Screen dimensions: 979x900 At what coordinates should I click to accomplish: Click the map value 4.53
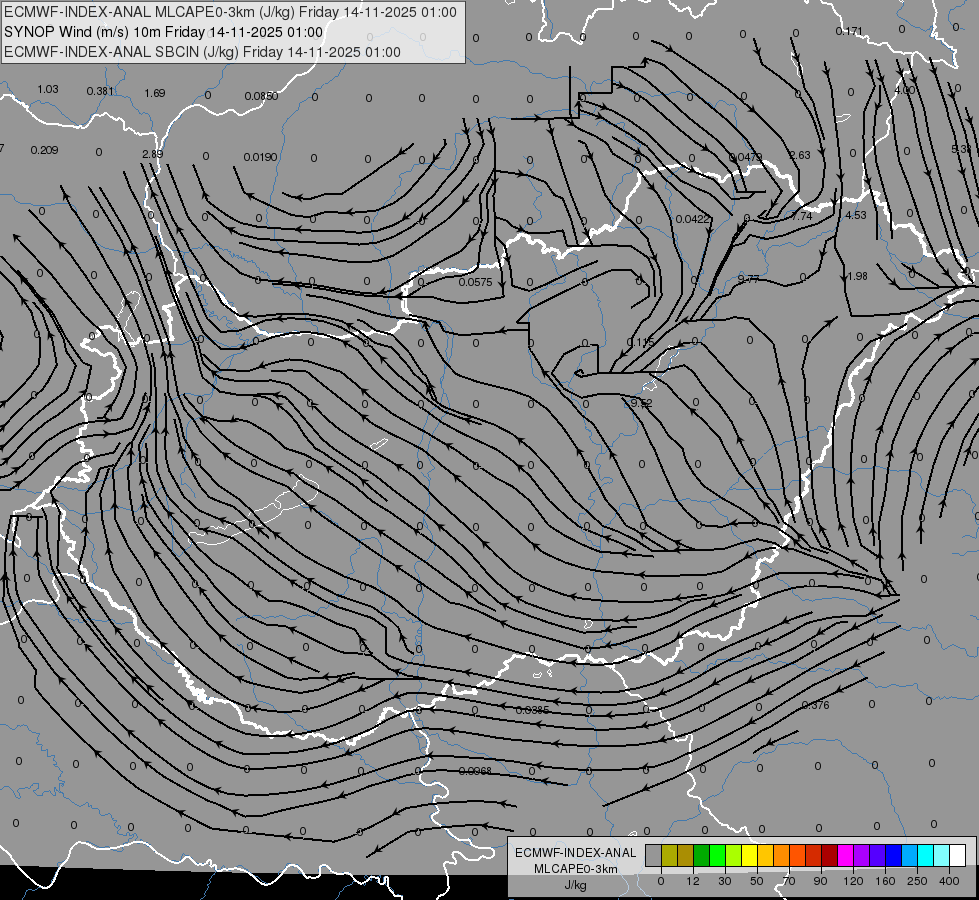[x=855, y=215]
